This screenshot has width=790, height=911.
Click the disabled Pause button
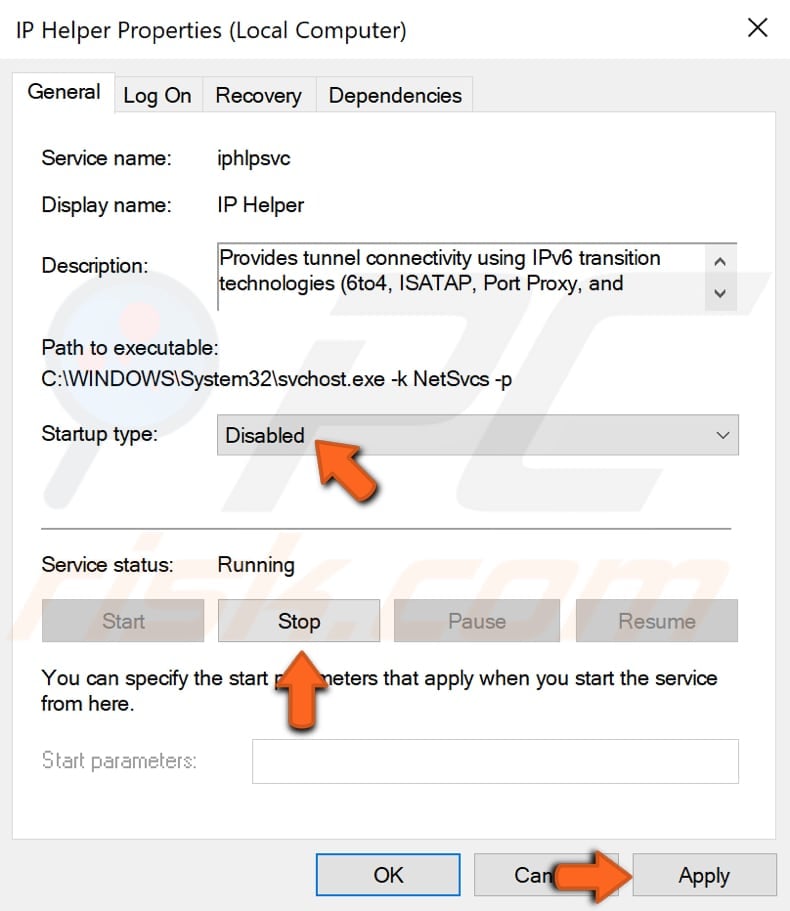pyautogui.click(x=477, y=621)
